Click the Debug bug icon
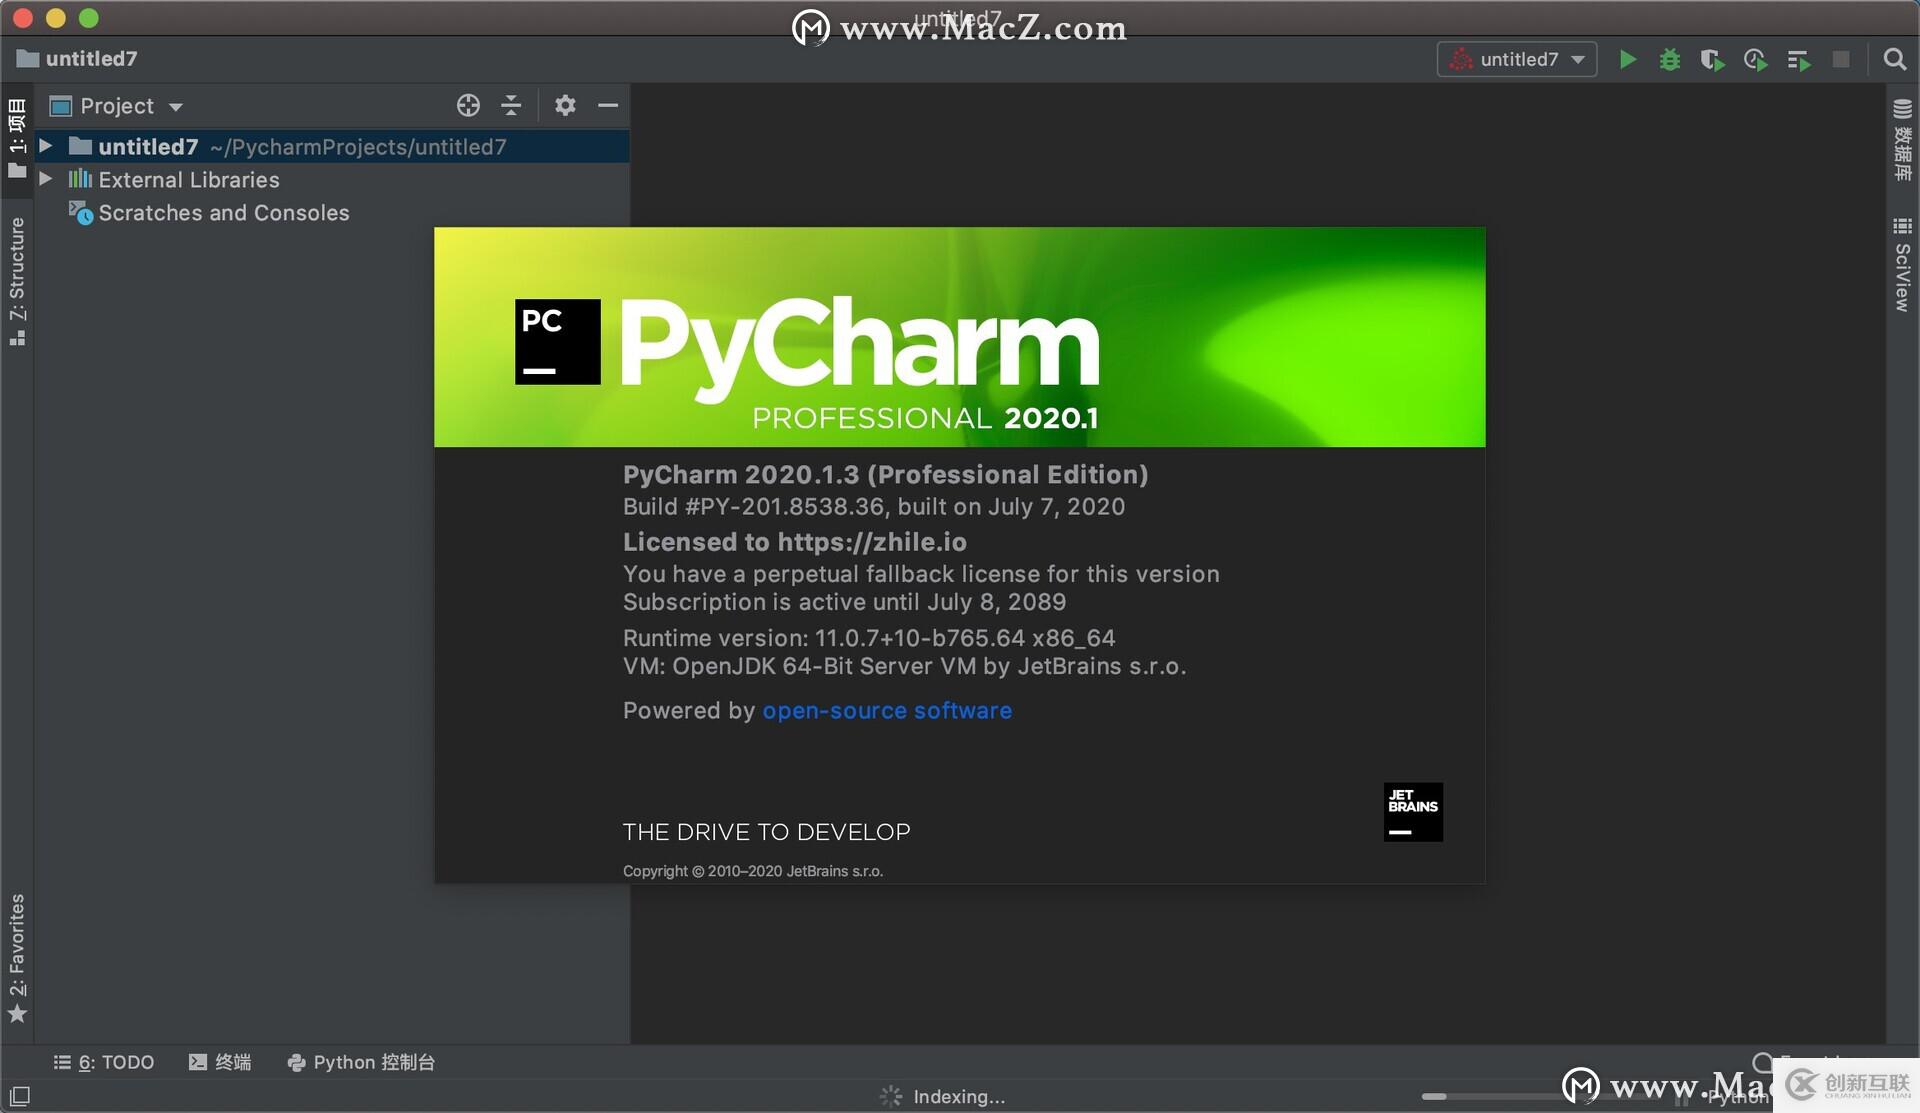The height and width of the screenshot is (1113, 1920). 1669,60
